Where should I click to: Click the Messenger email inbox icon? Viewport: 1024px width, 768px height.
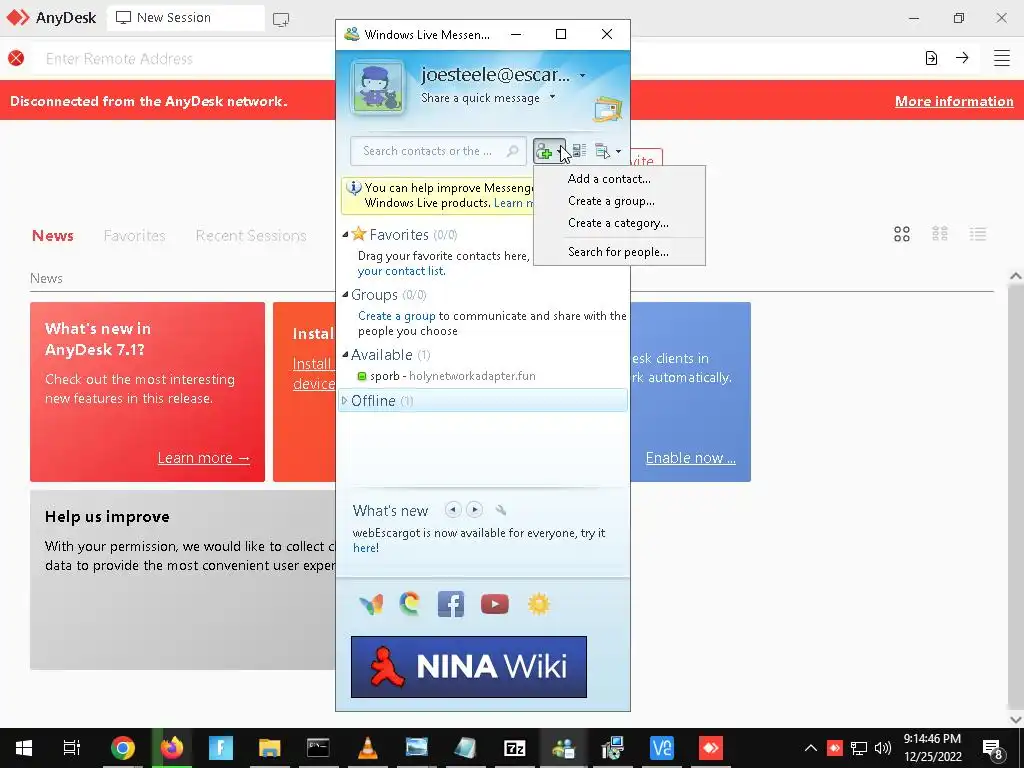tap(607, 109)
